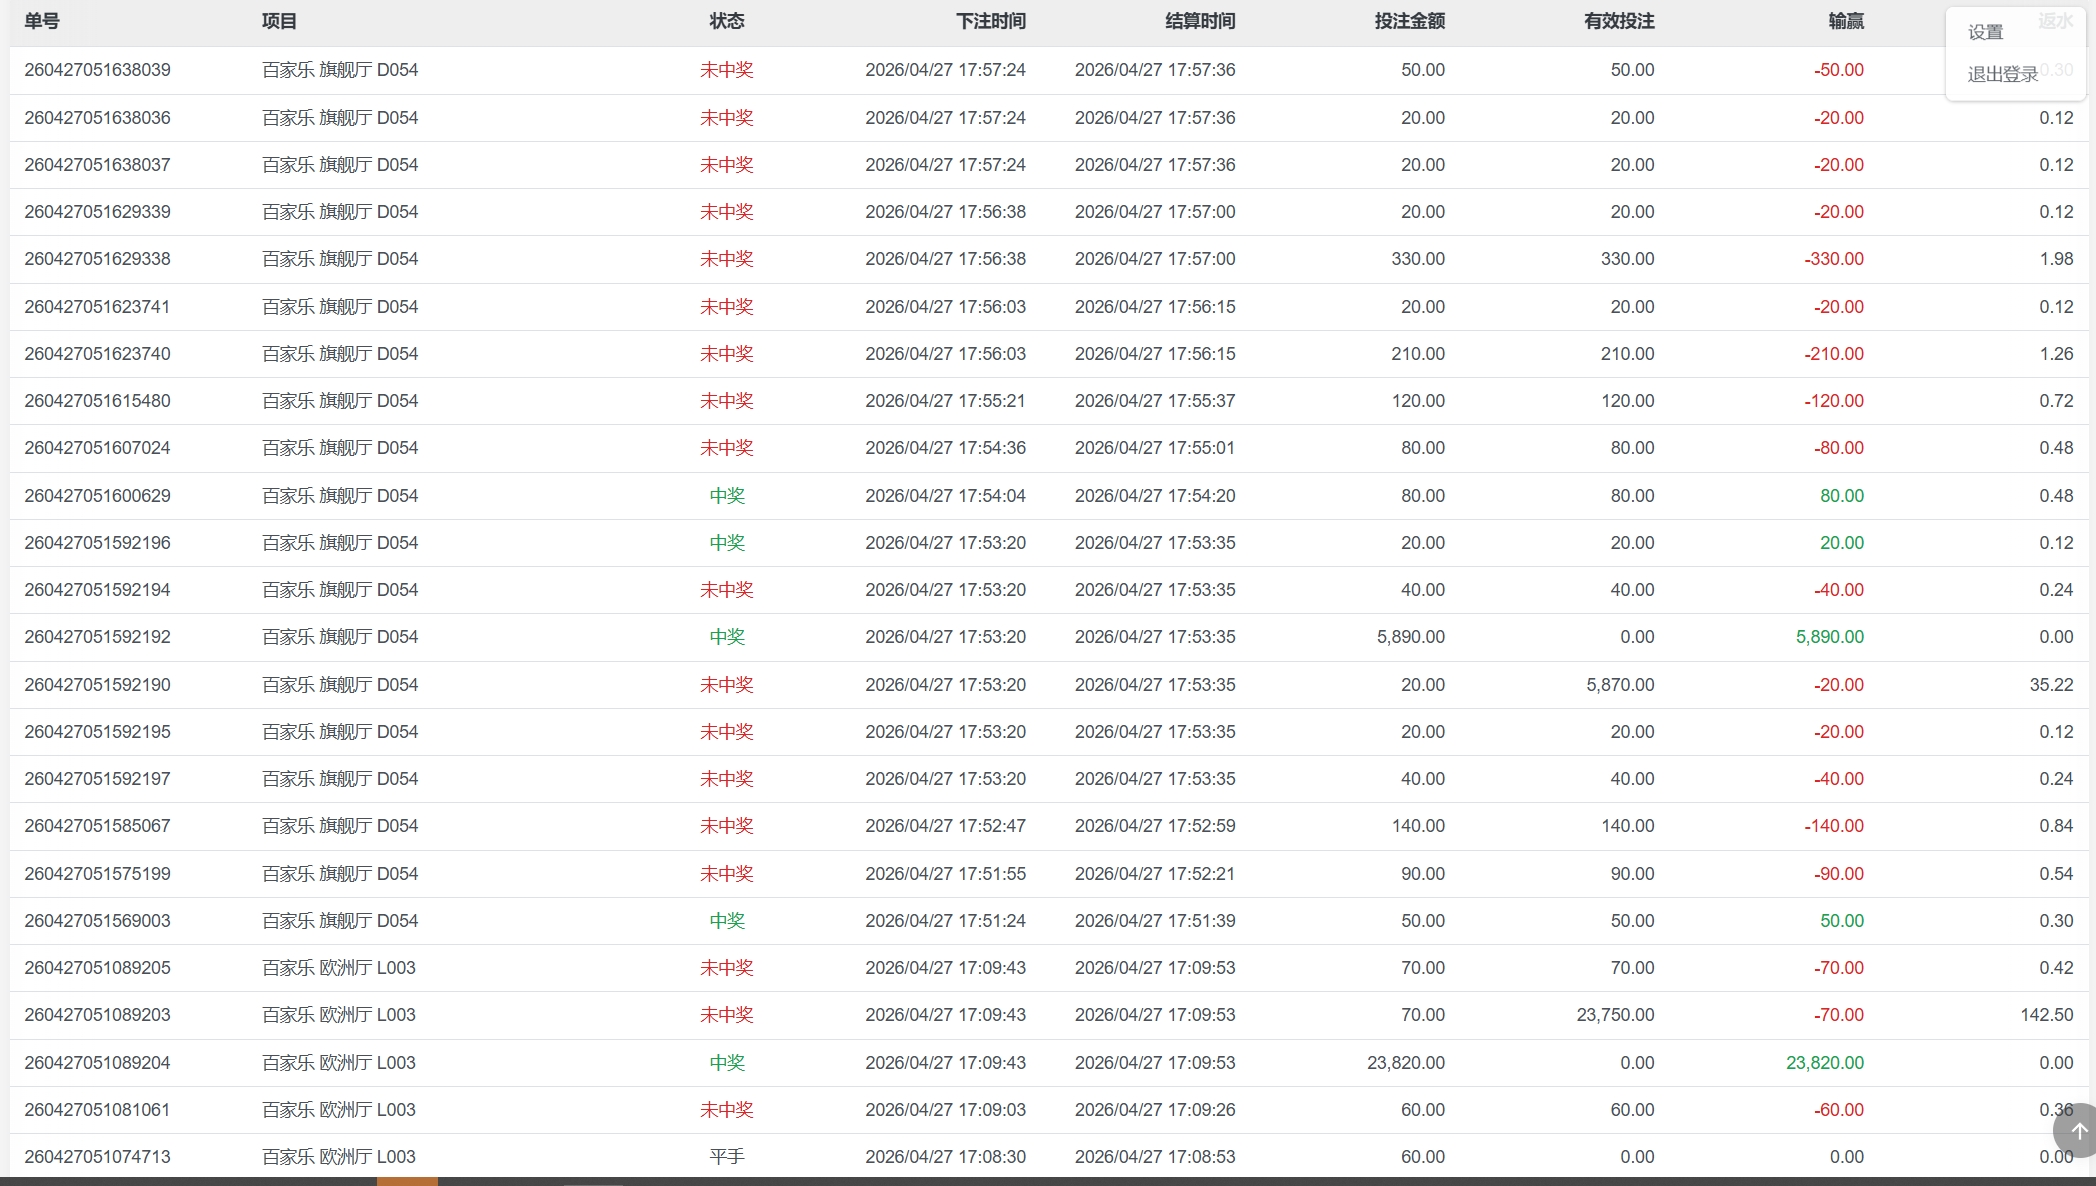Click the 142.50 rebate value
Screen dimensions: 2096x1186
click(x=2046, y=1015)
